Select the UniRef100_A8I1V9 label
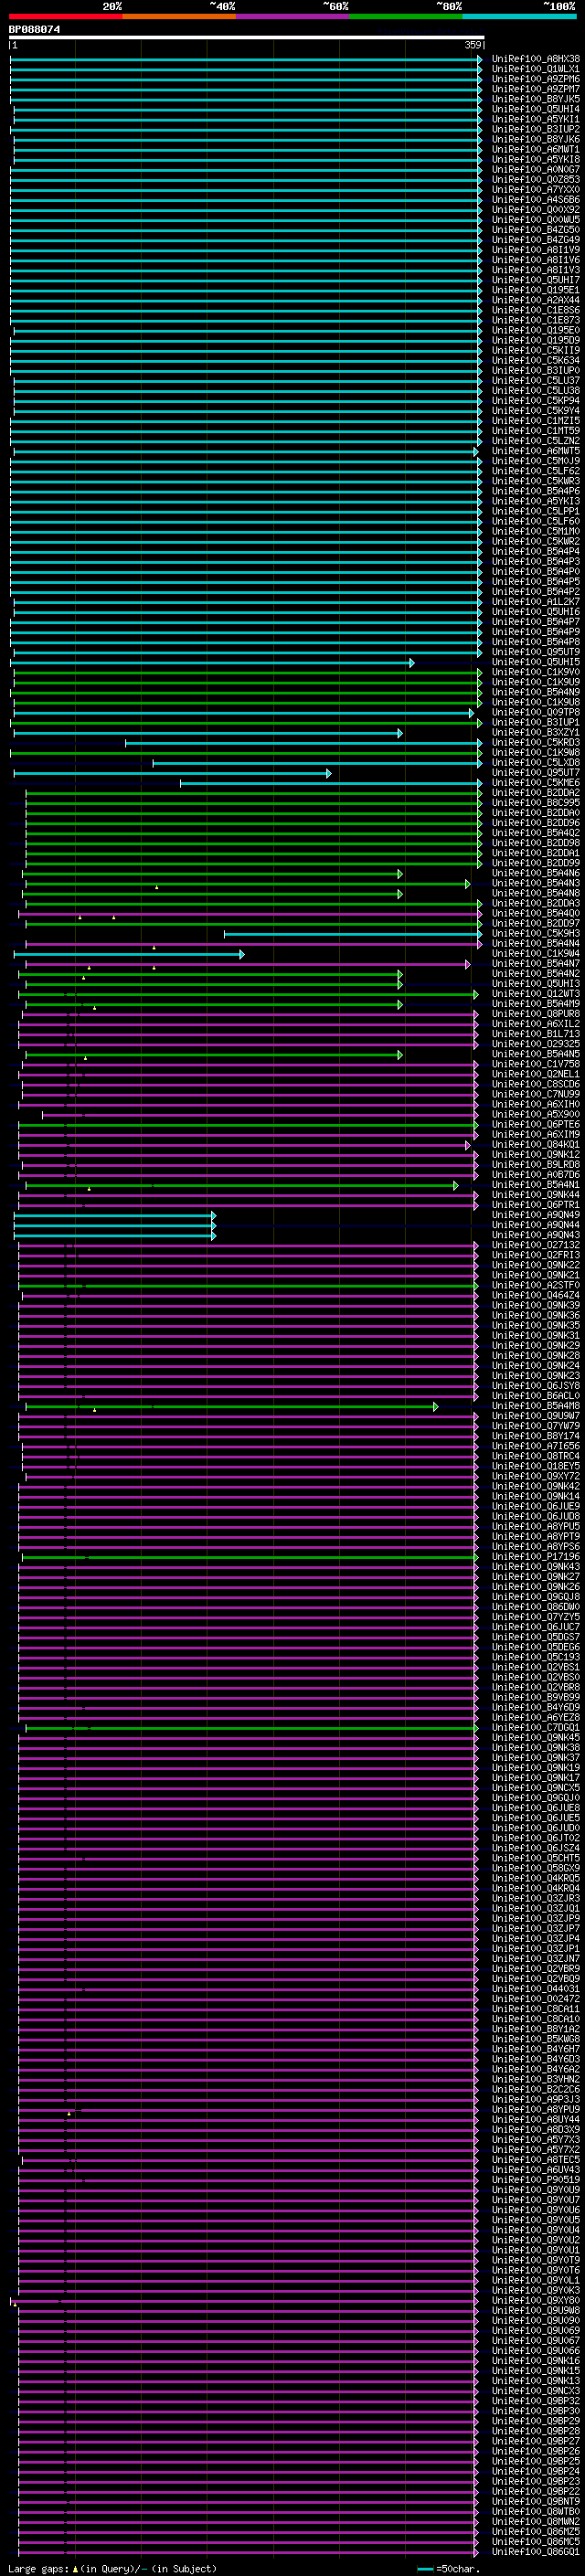 tap(535, 250)
